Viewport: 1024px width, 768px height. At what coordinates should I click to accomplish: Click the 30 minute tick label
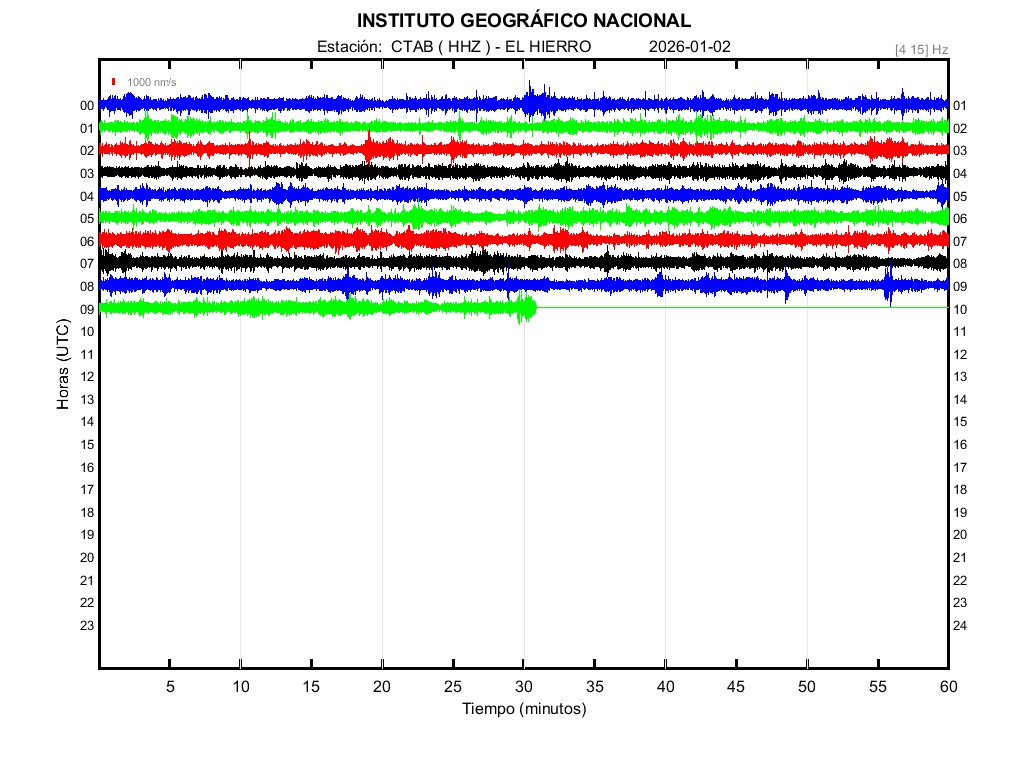tap(523, 686)
